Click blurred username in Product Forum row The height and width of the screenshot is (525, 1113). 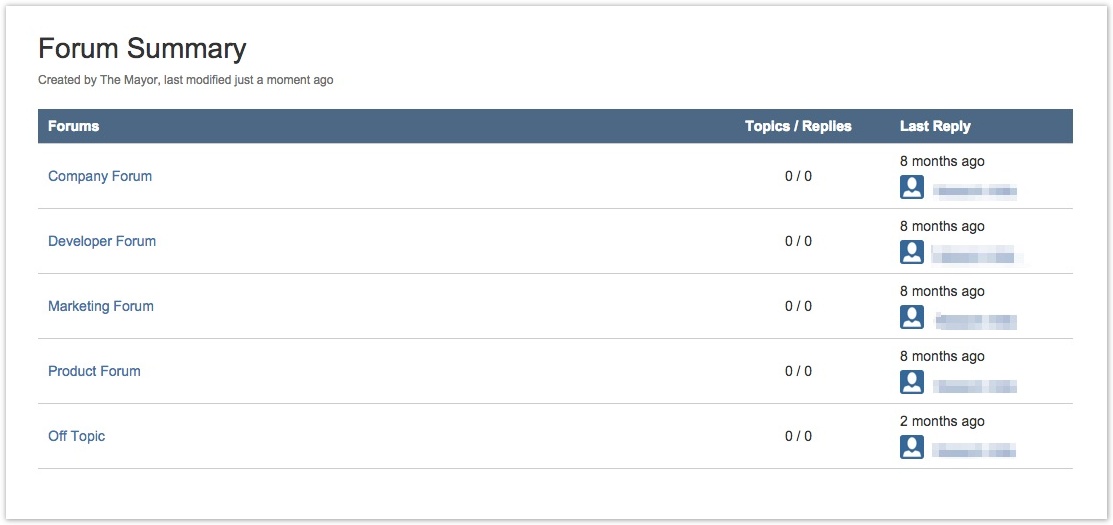[975, 386]
